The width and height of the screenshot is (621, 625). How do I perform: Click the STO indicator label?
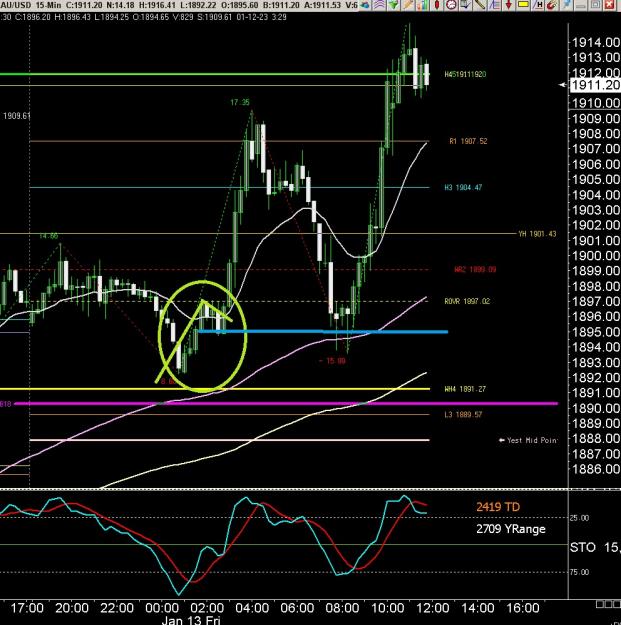pyautogui.click(x=583, y=548)
